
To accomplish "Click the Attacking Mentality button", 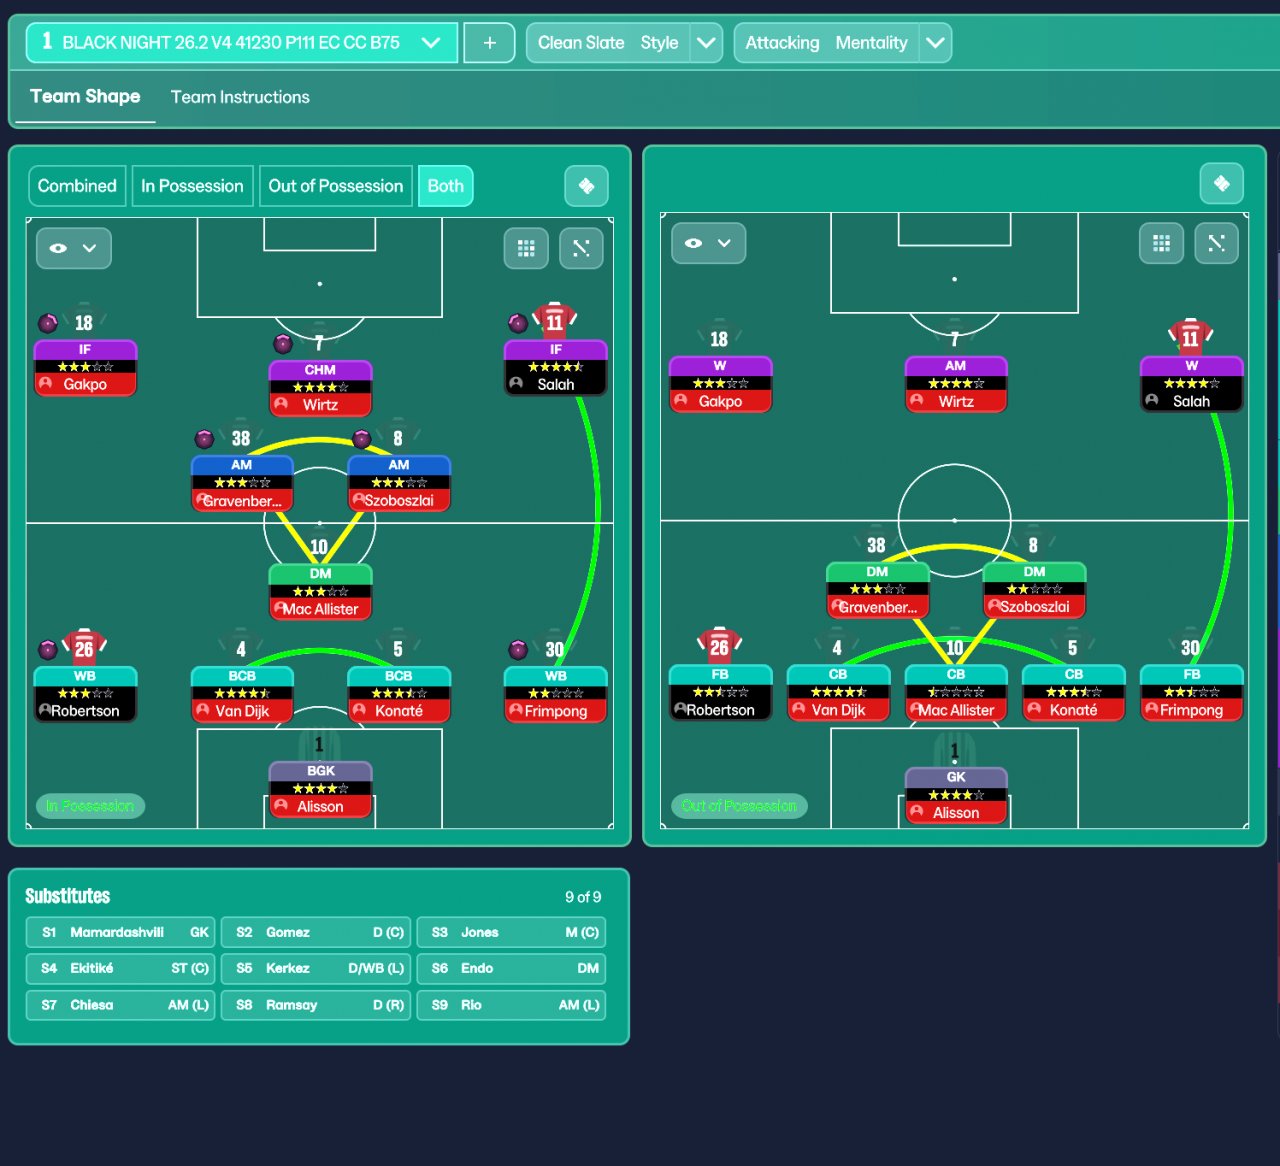I will 827,43.
